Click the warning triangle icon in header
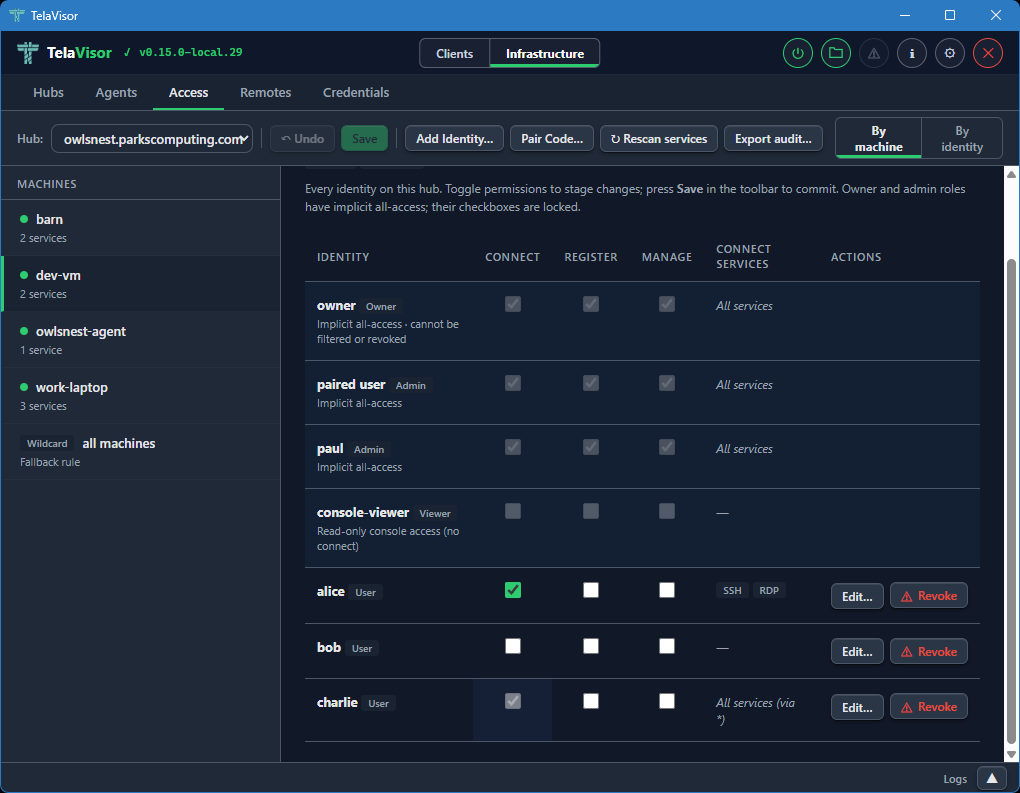 click(874, 53)
